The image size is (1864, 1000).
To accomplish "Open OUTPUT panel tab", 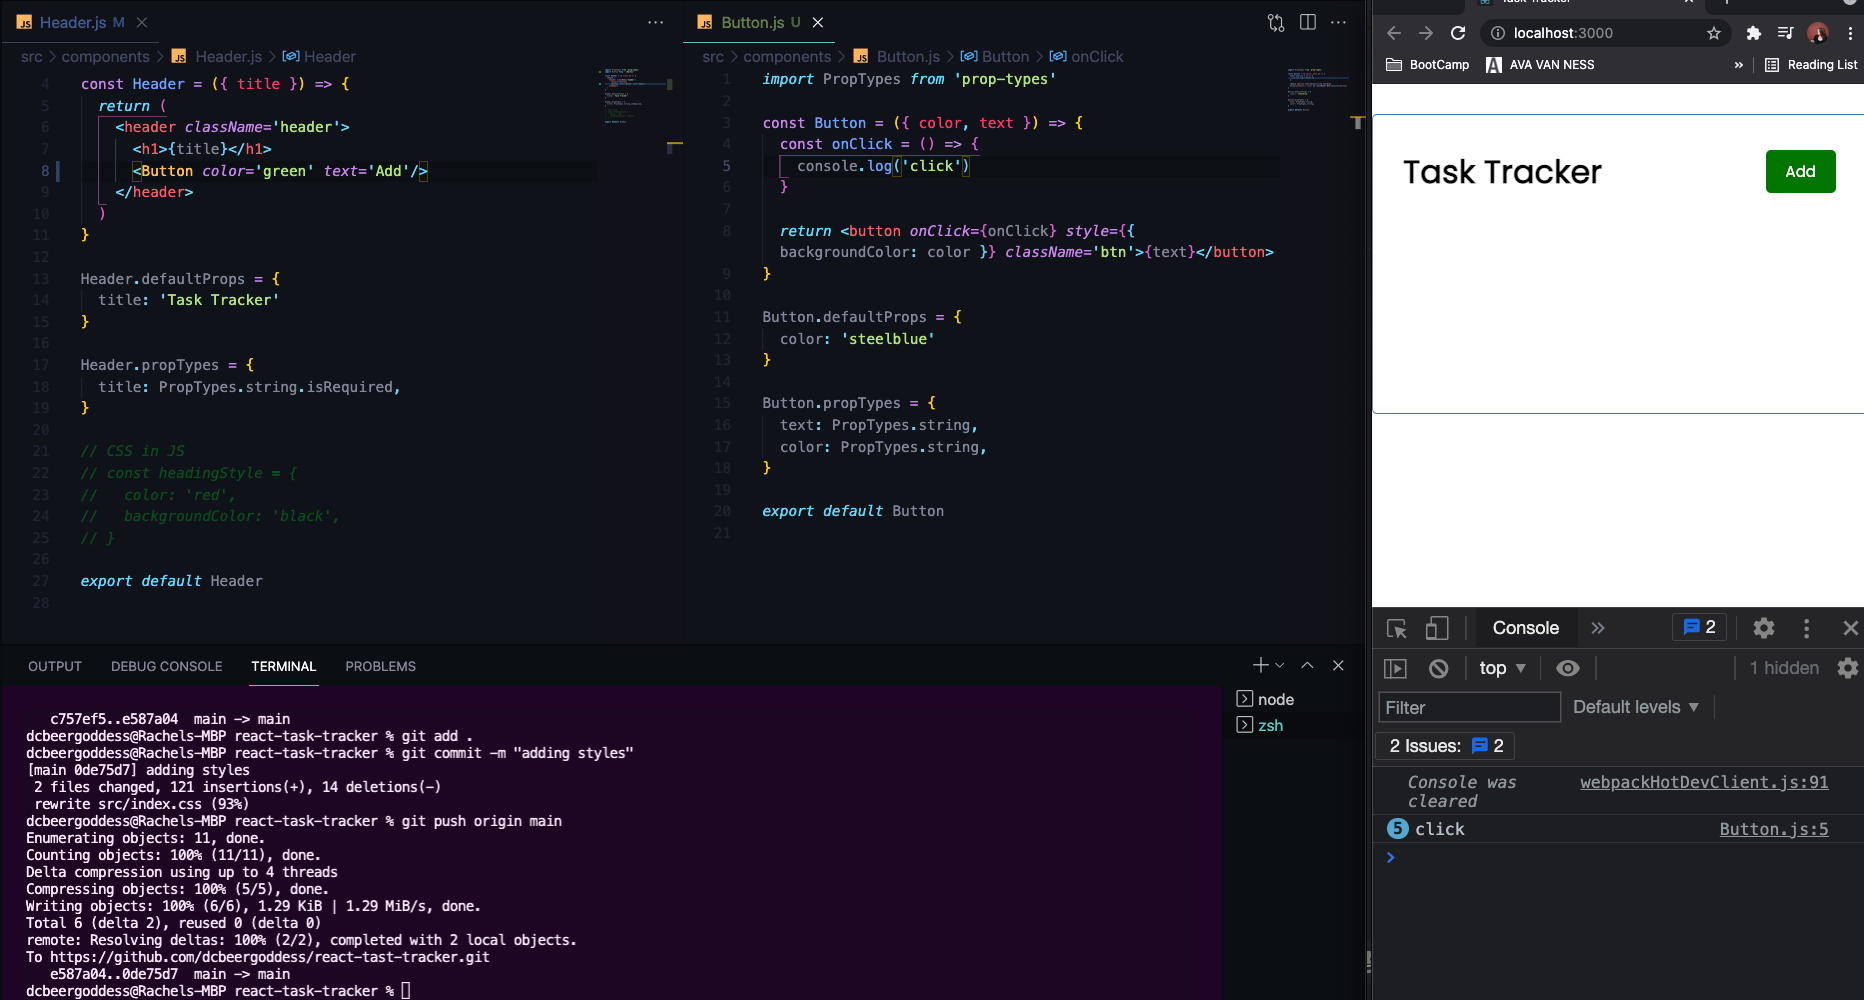I will (55, 666).
